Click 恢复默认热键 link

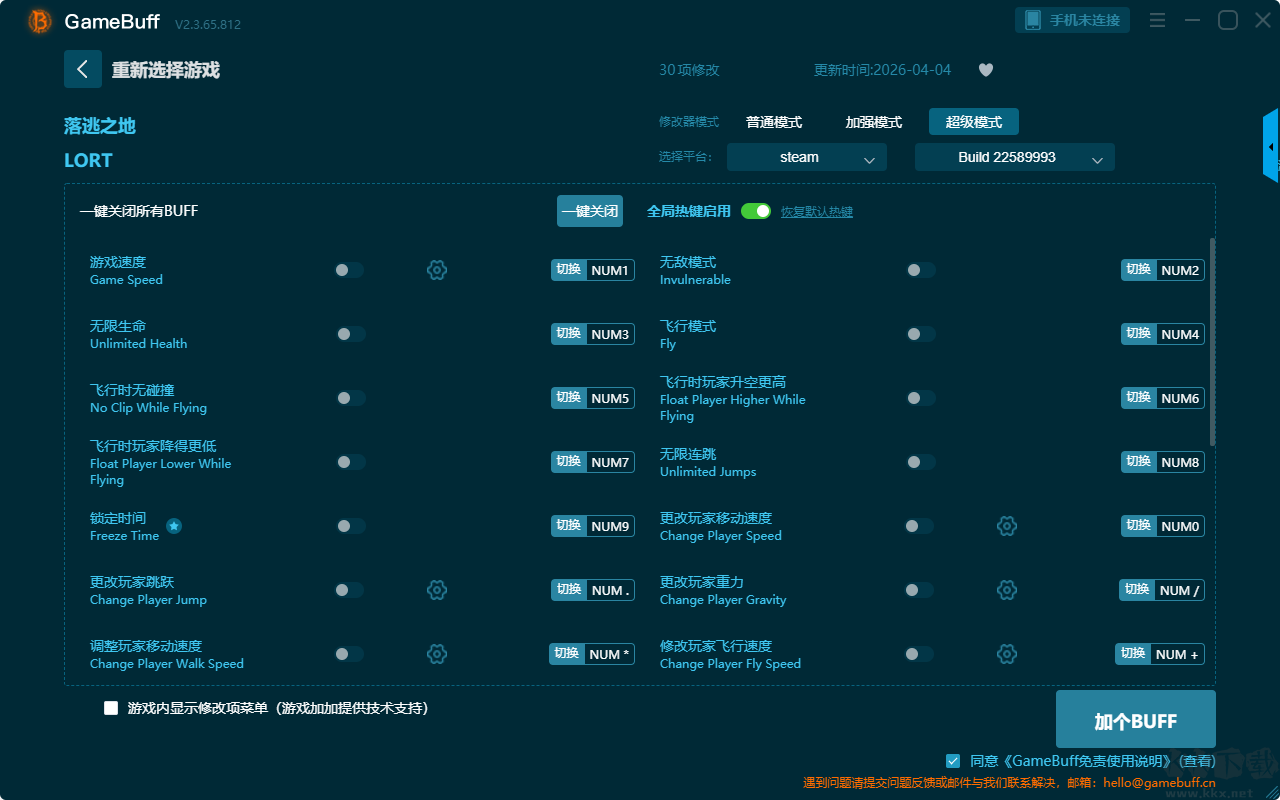coord(817,212)
